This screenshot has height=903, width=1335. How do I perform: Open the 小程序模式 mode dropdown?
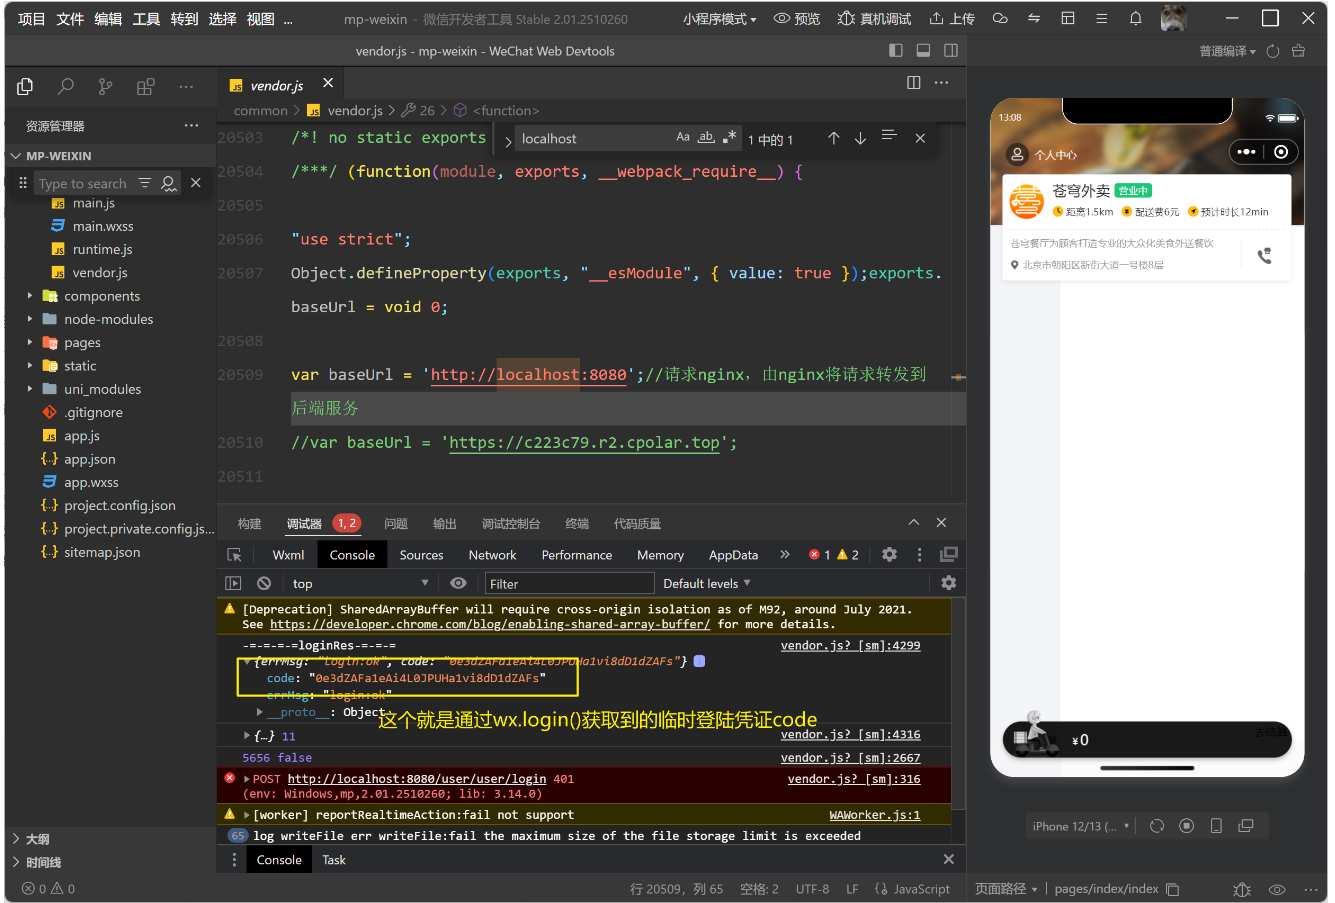720,19
